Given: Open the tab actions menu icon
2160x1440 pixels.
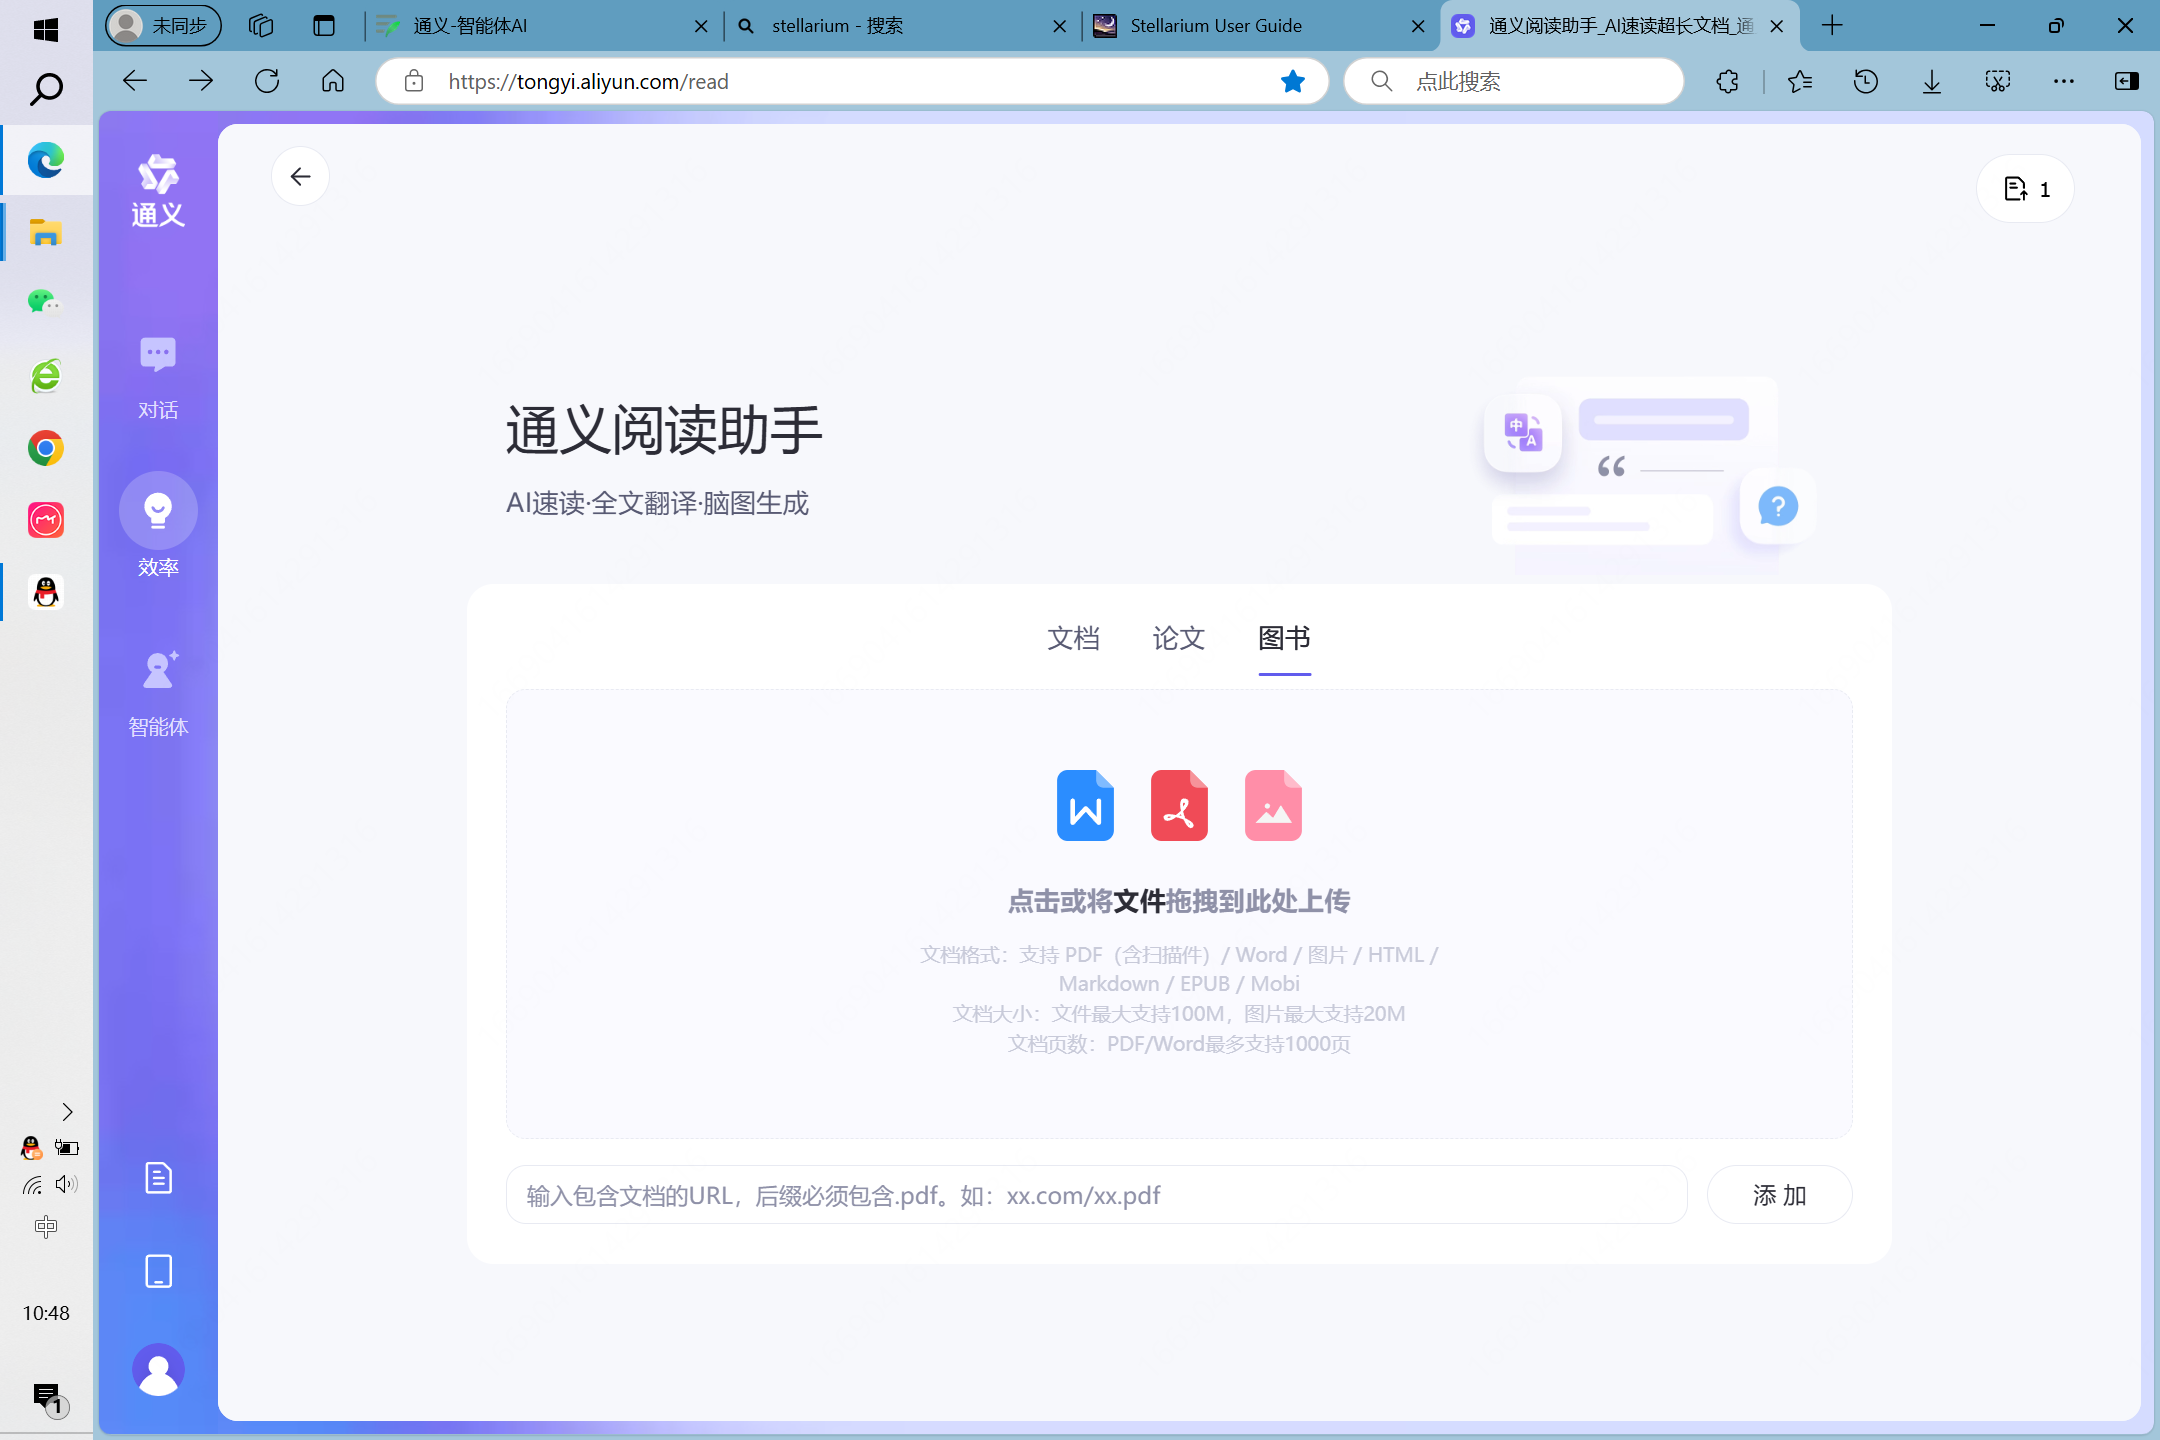Looking at the screenshot, I should click(324, 26).
